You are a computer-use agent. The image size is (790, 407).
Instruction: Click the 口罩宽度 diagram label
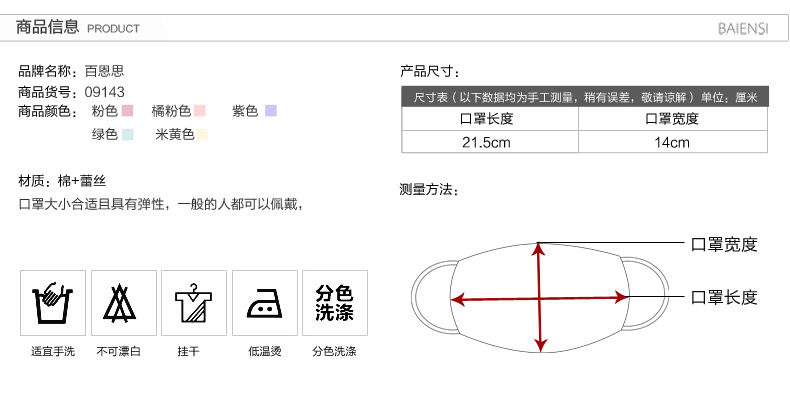(724, 244)
